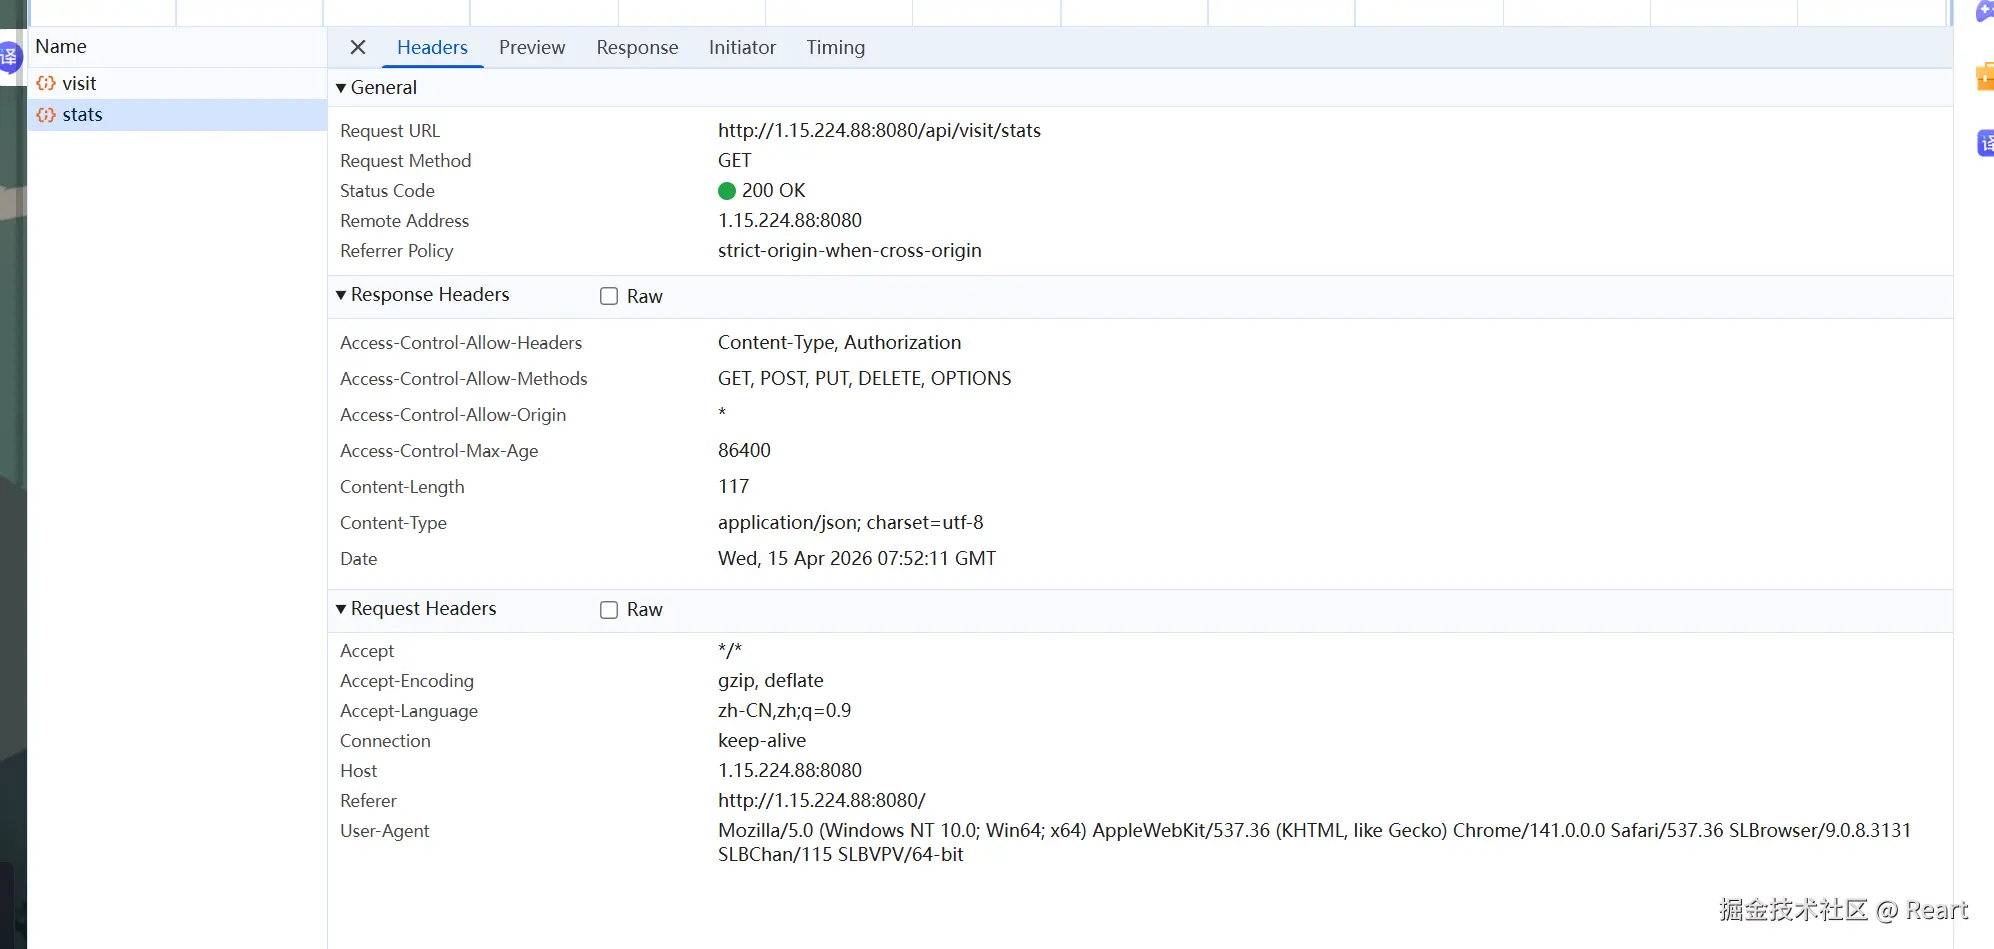Enable Raw view for Request Headers
This screenshot has width=1994, height=949.
tap(609, 610)
